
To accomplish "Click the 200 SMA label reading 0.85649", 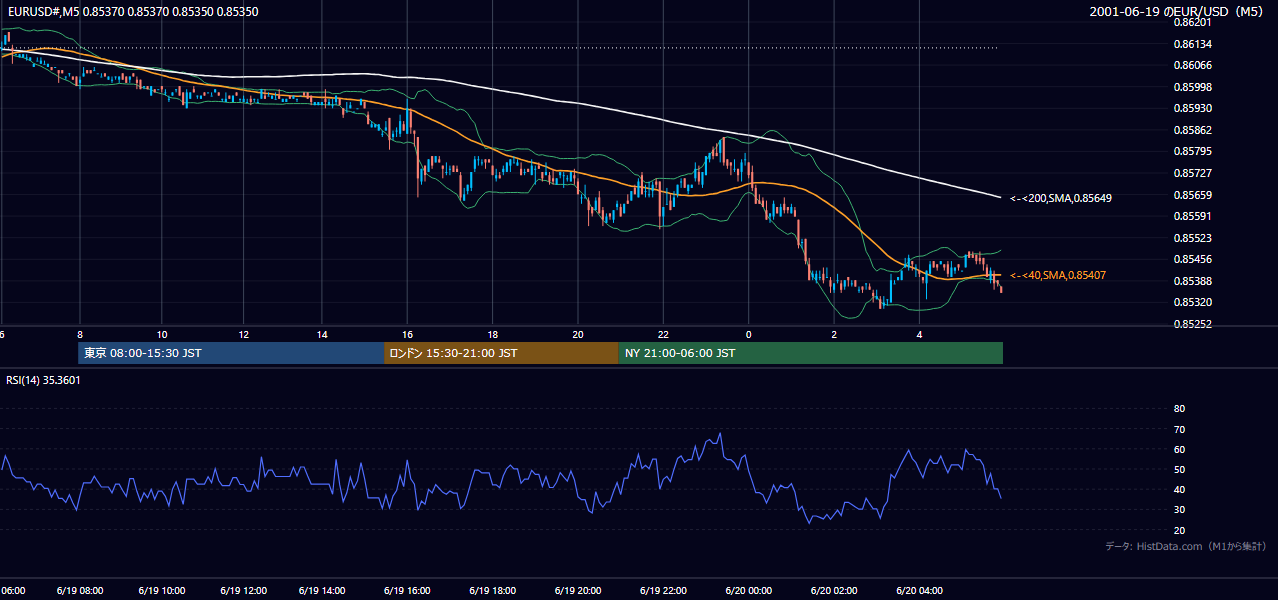I will coord(1061,198).
